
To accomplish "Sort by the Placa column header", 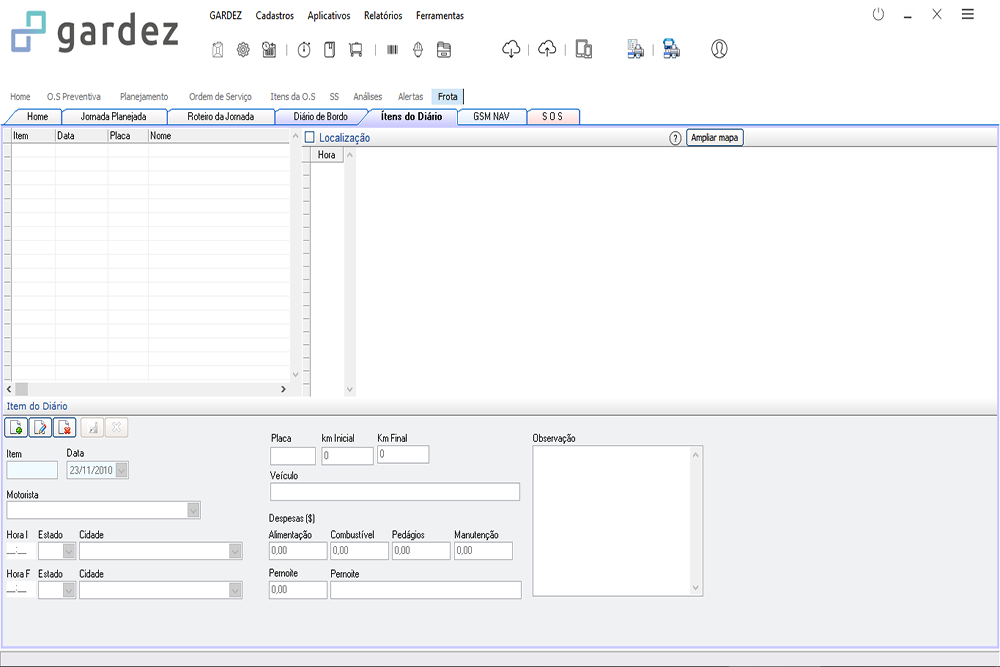I will pyautogui.click(x=128, y=136).
